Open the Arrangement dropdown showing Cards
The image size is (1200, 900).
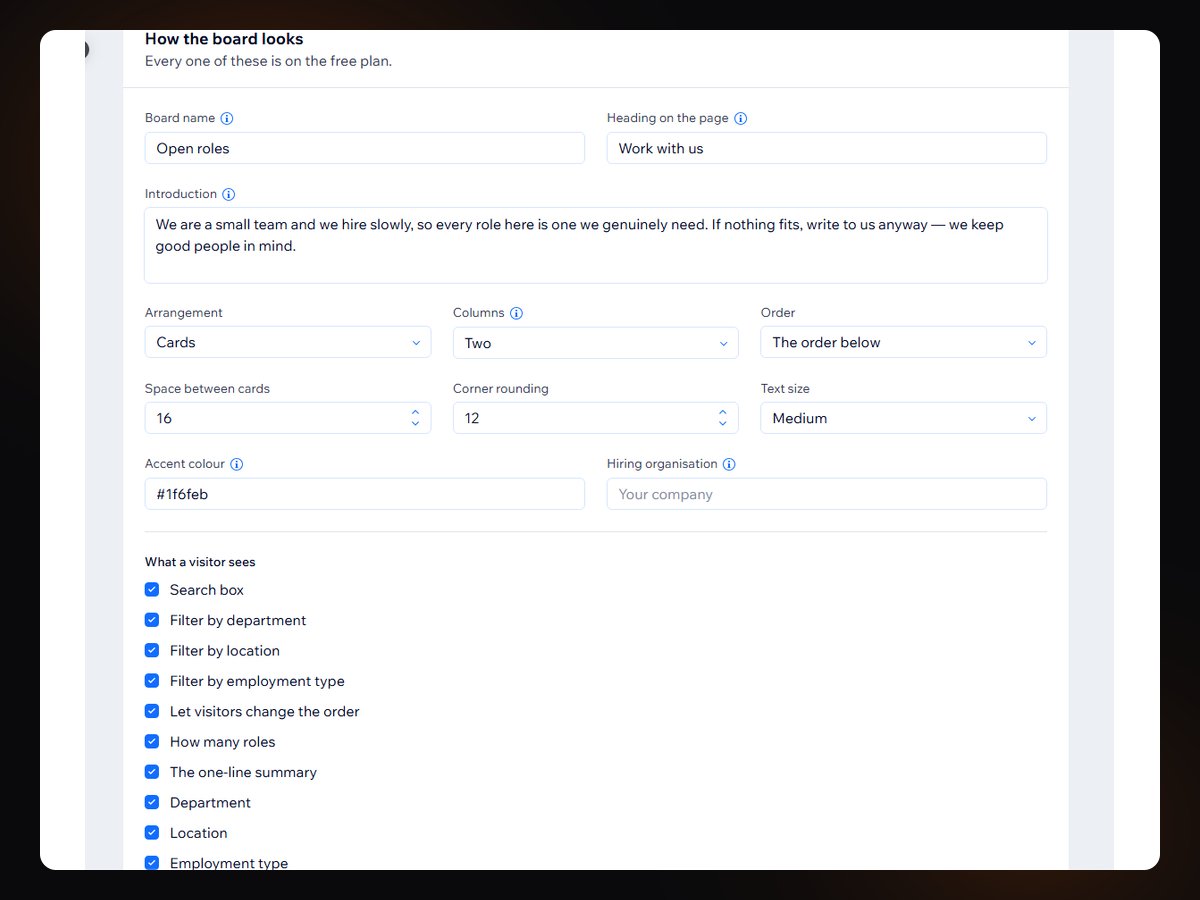(x=288, y=342)
